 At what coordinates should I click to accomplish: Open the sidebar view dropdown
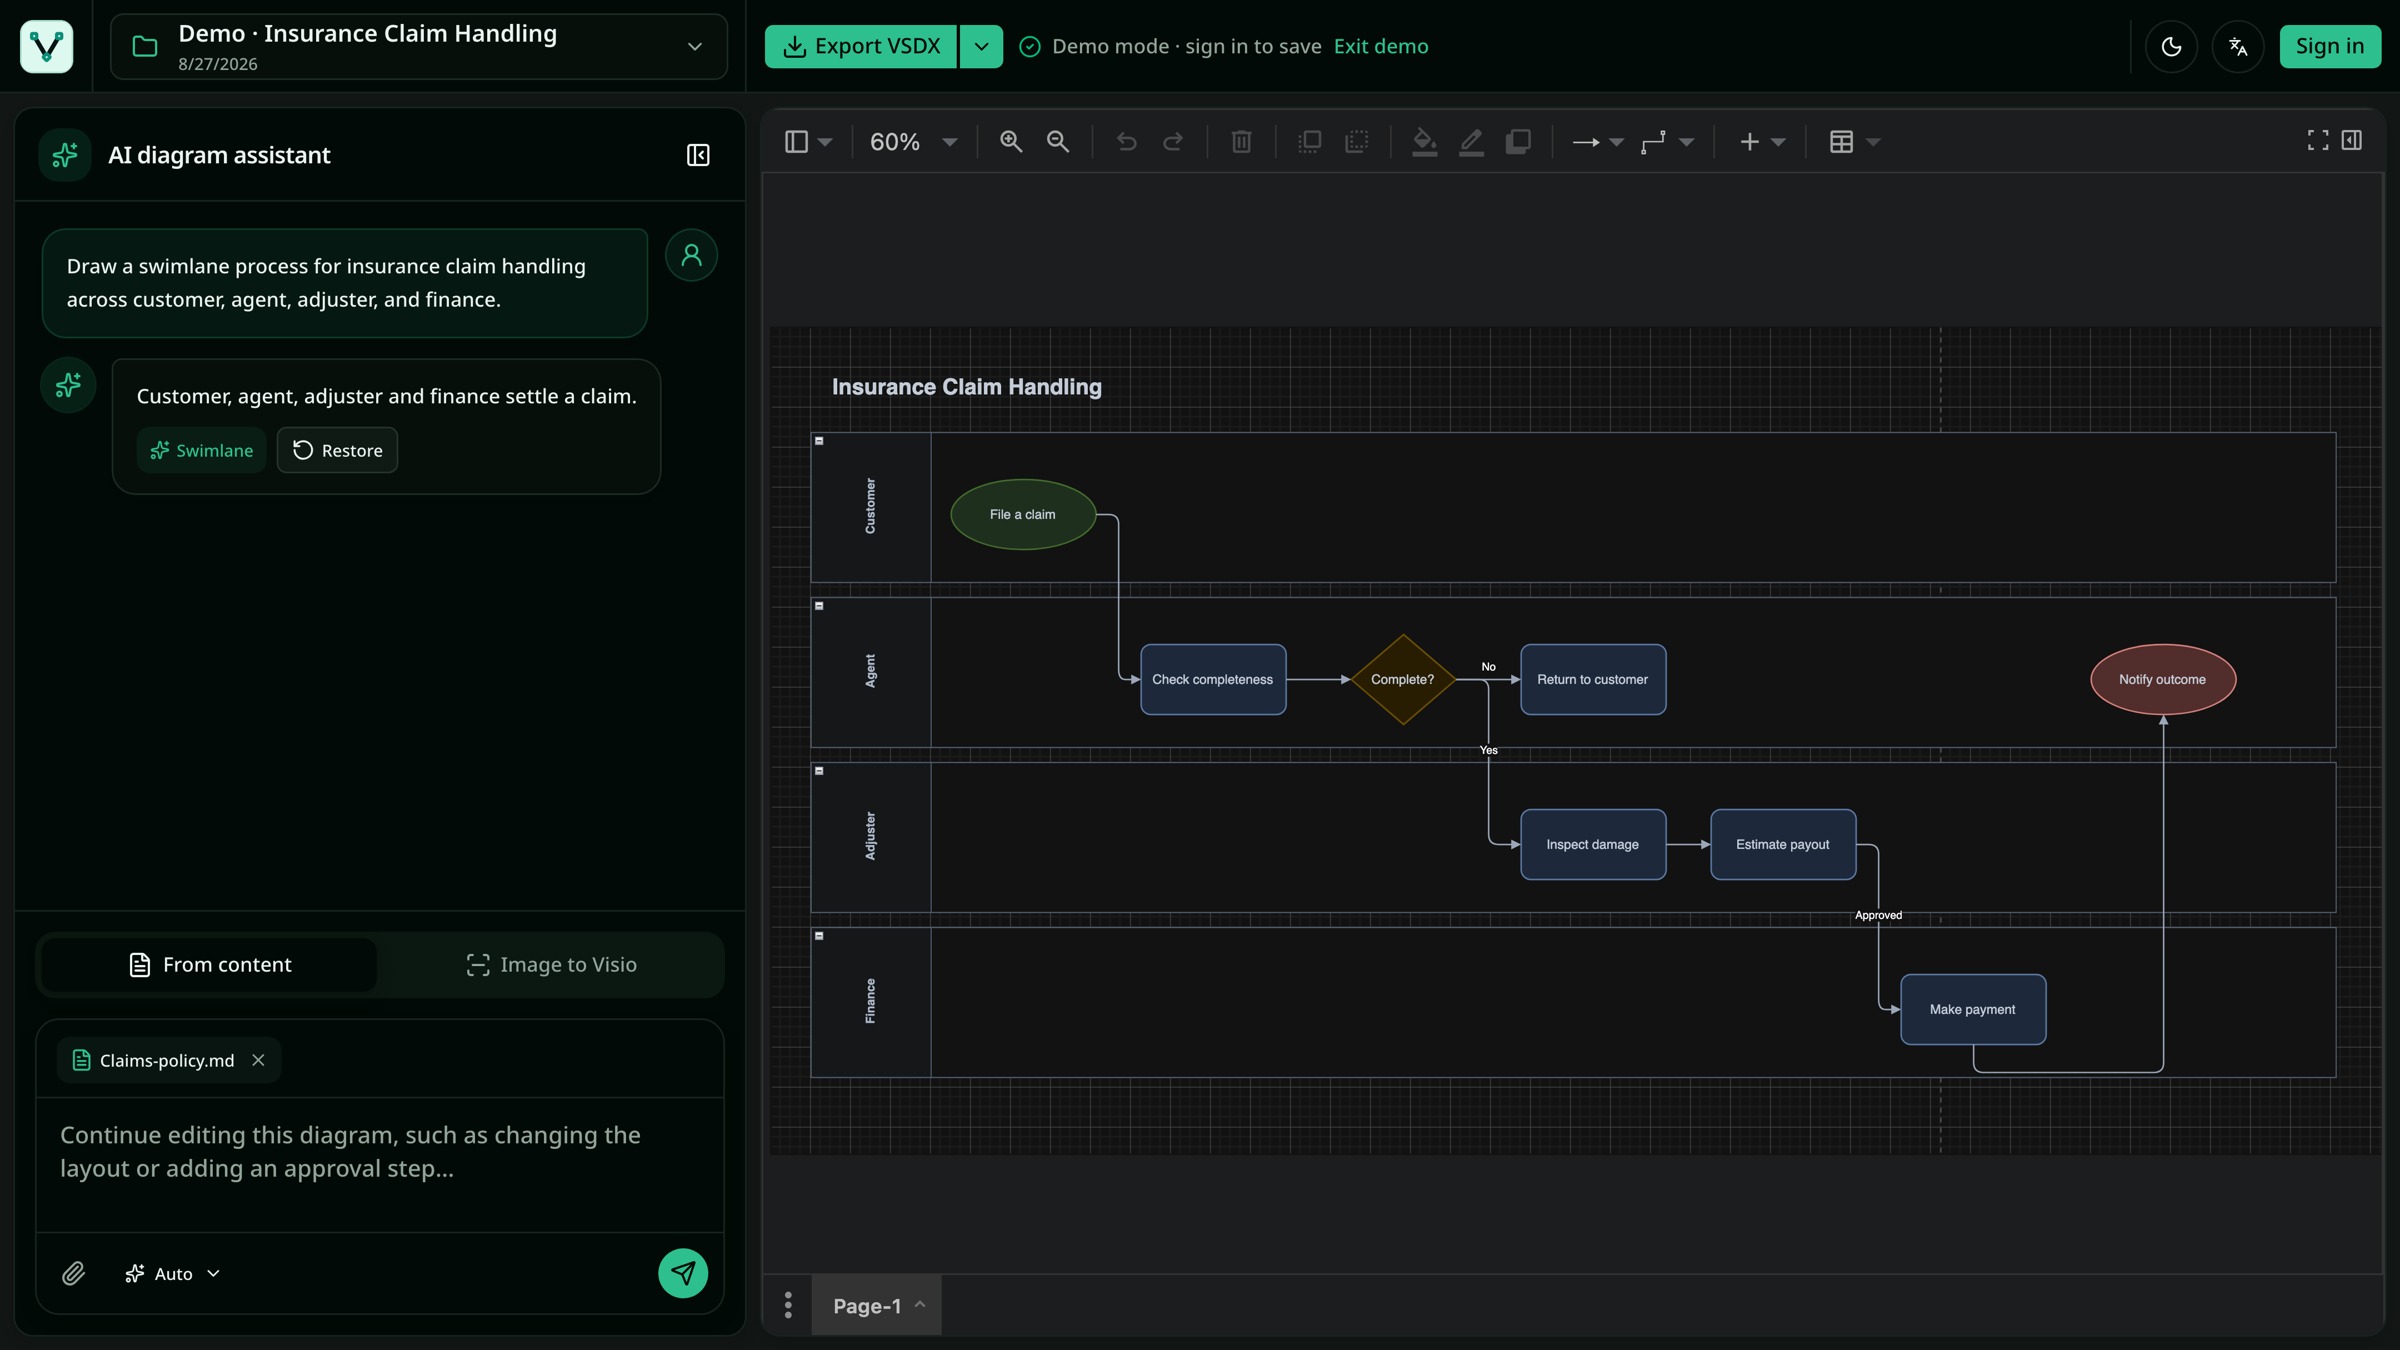(x=808, y=142)
